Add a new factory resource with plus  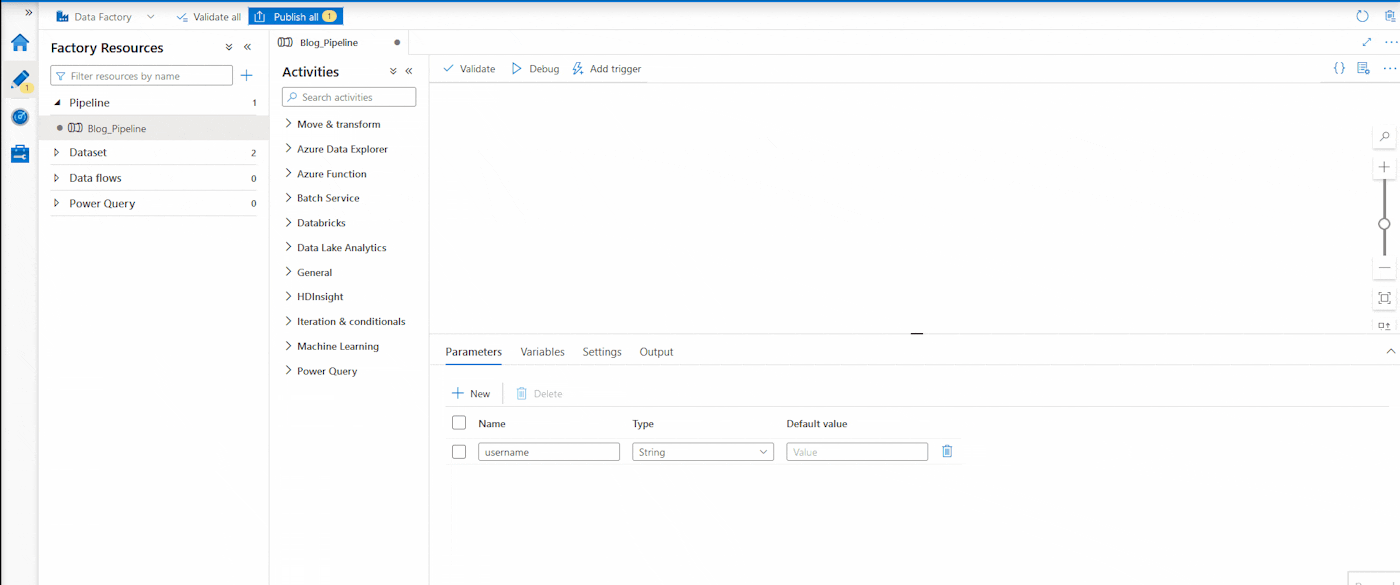(247, 76)
